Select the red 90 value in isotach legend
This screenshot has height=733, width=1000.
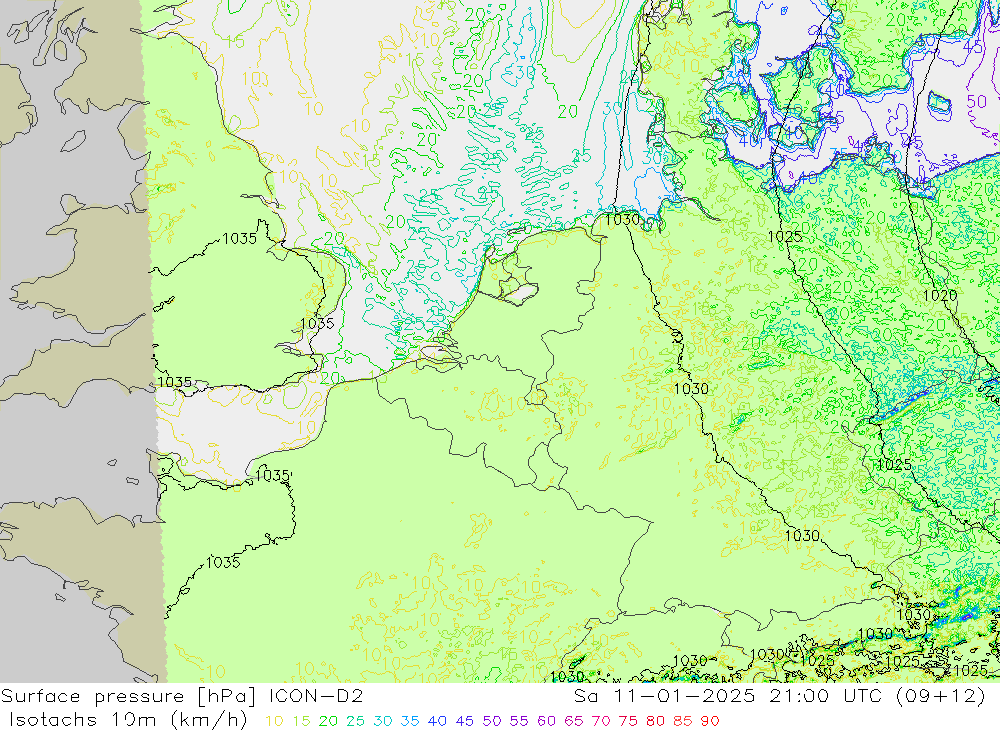coord(710,722)
